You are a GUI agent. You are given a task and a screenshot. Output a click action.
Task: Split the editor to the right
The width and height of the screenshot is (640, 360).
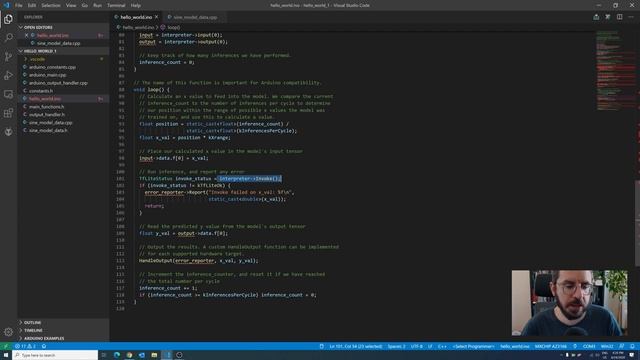[620, 17]
